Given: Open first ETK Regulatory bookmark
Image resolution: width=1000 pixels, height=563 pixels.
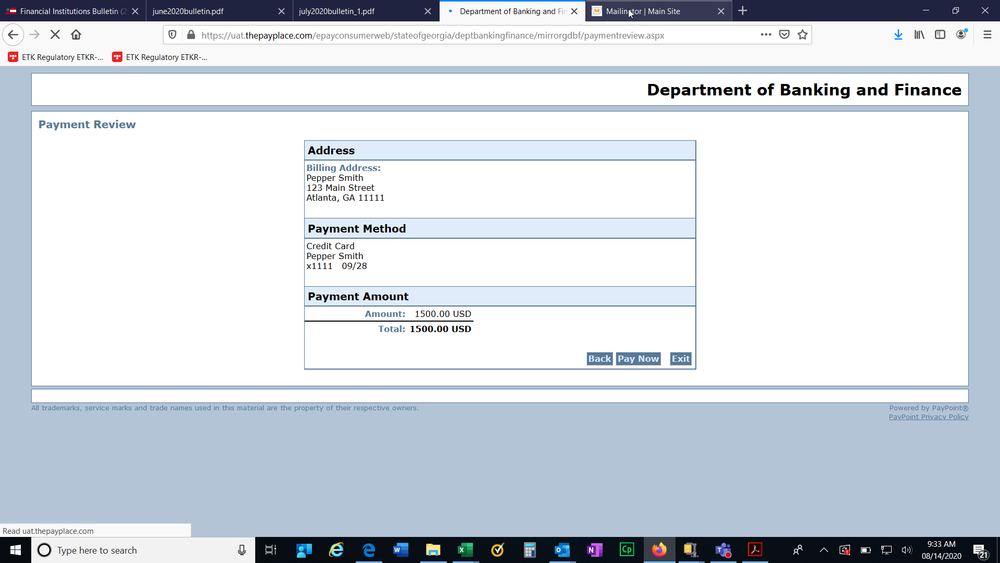Looking at the screenshot, I should point(56,57).
